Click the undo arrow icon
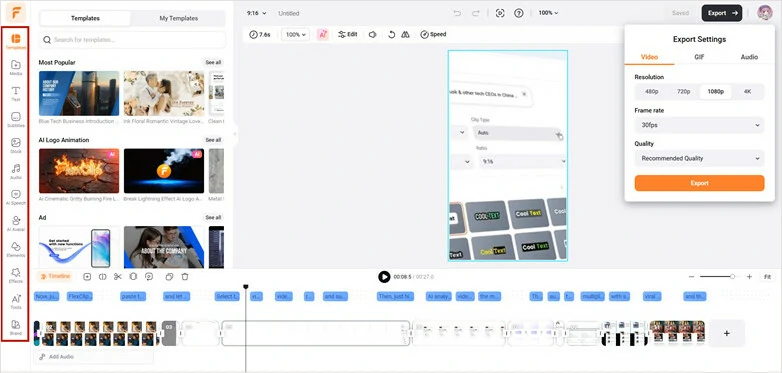 tap(457, 13)
